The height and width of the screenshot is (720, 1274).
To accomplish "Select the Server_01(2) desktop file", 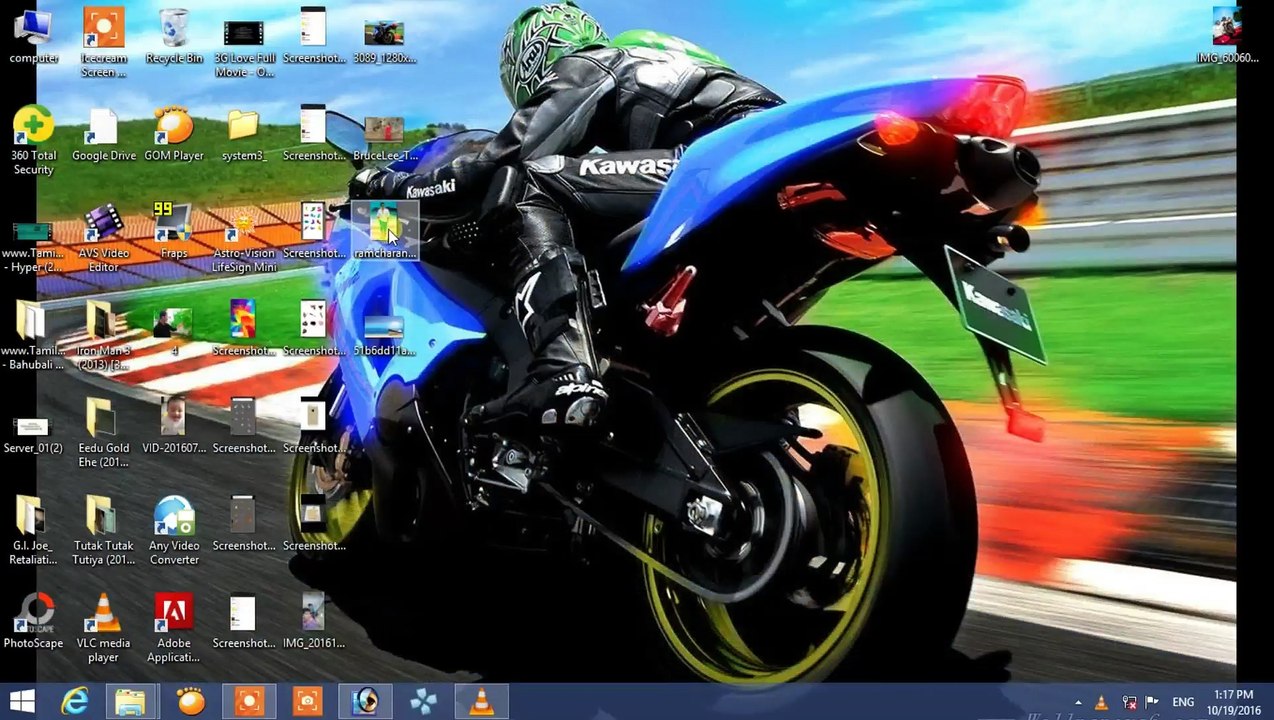I will pos(33,434).
